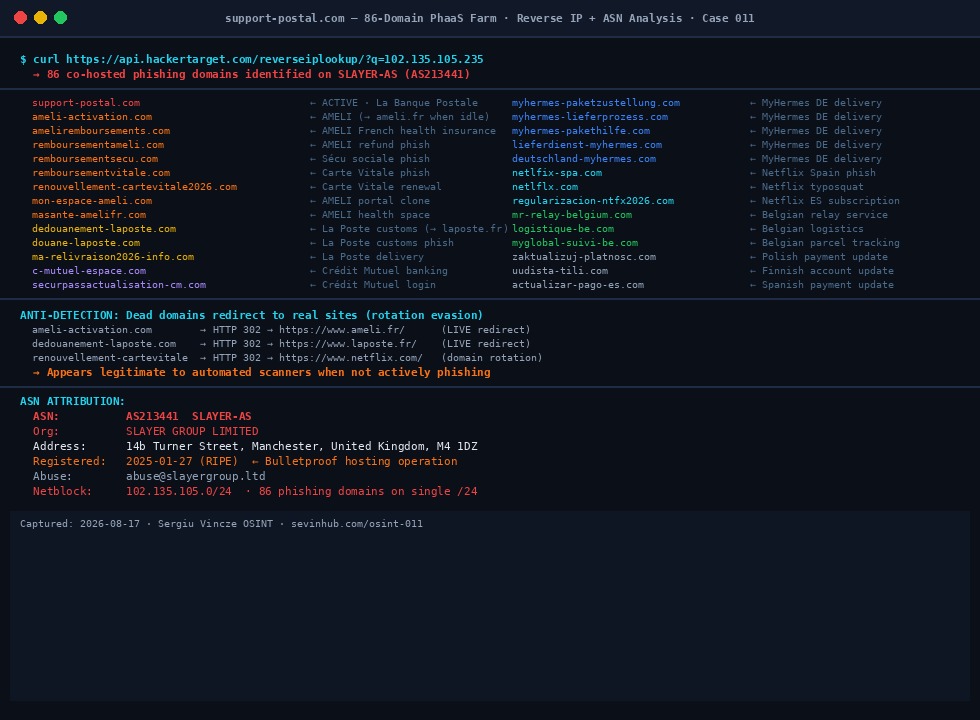Viewport: 980px width, 720px height.
Task: Open sevinhub.com/osint-011 link
Action: pyautogui.click(x=356, y=524)
